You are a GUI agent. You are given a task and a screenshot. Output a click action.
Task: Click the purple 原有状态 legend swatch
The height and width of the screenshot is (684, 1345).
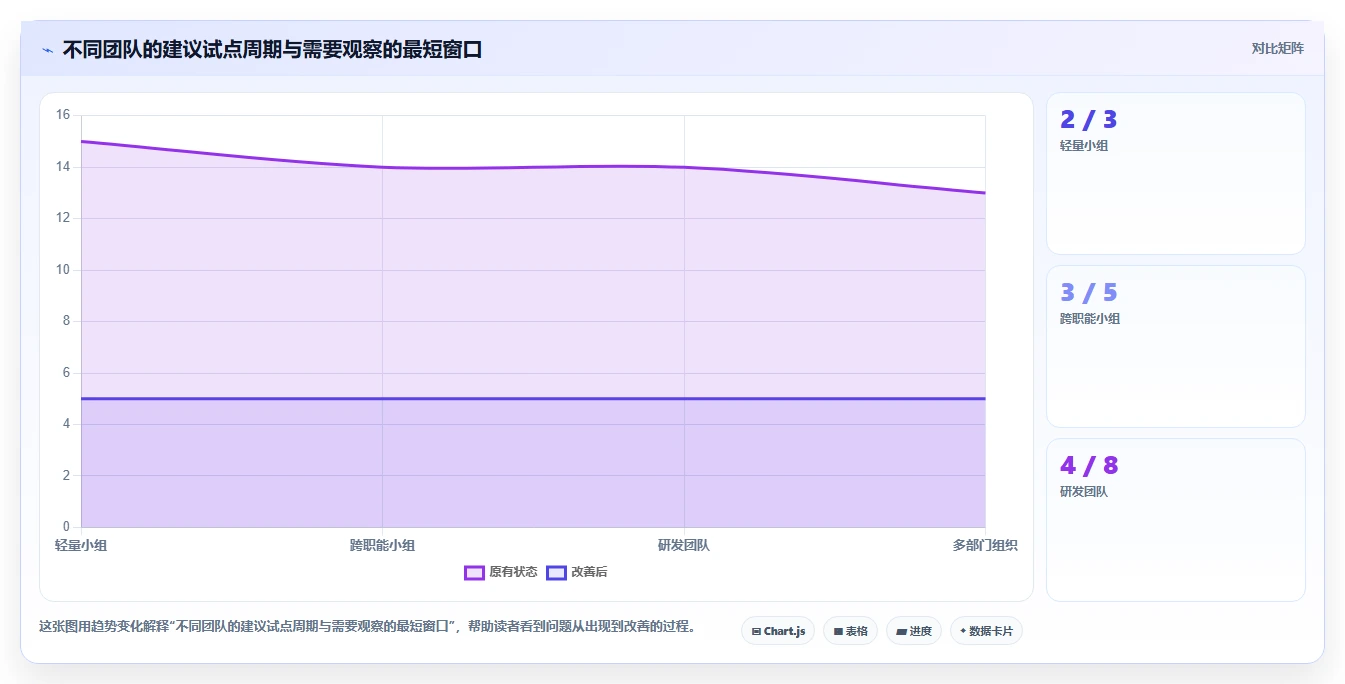(x=474, y=572)
